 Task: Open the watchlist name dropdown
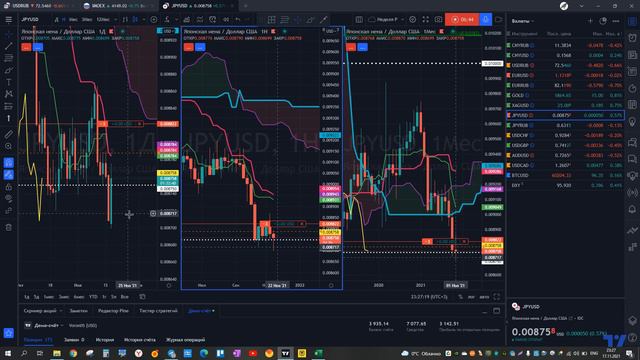(523, 21)
